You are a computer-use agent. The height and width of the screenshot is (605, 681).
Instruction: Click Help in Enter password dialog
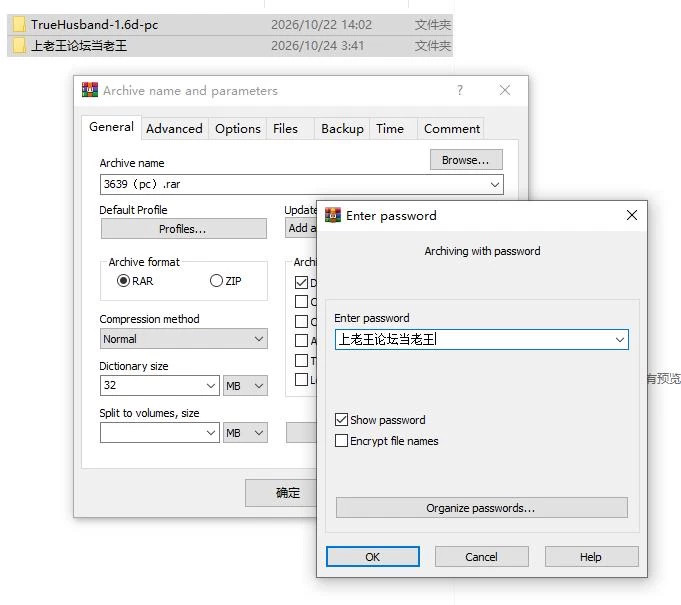(591, 557)
